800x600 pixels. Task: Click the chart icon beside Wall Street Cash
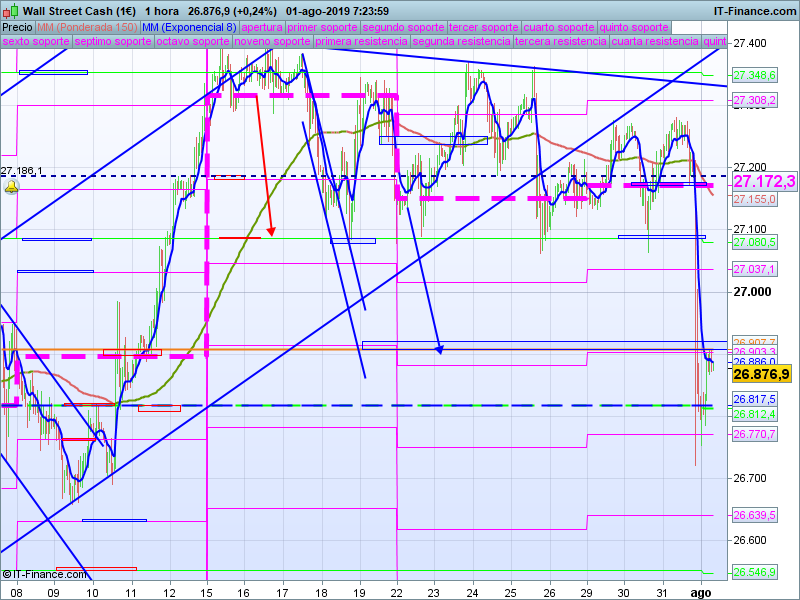click(10, 10)
